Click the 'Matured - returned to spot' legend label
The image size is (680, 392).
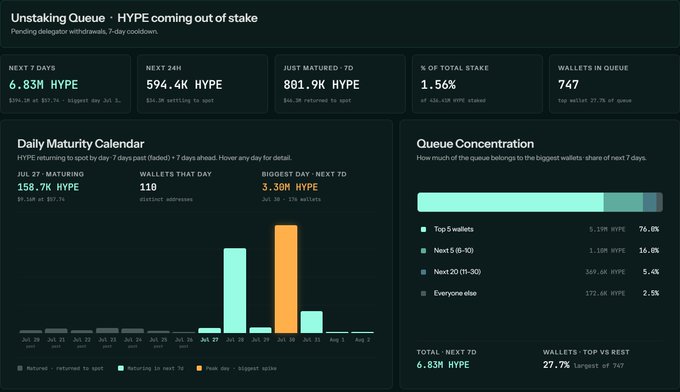(65, 368)
